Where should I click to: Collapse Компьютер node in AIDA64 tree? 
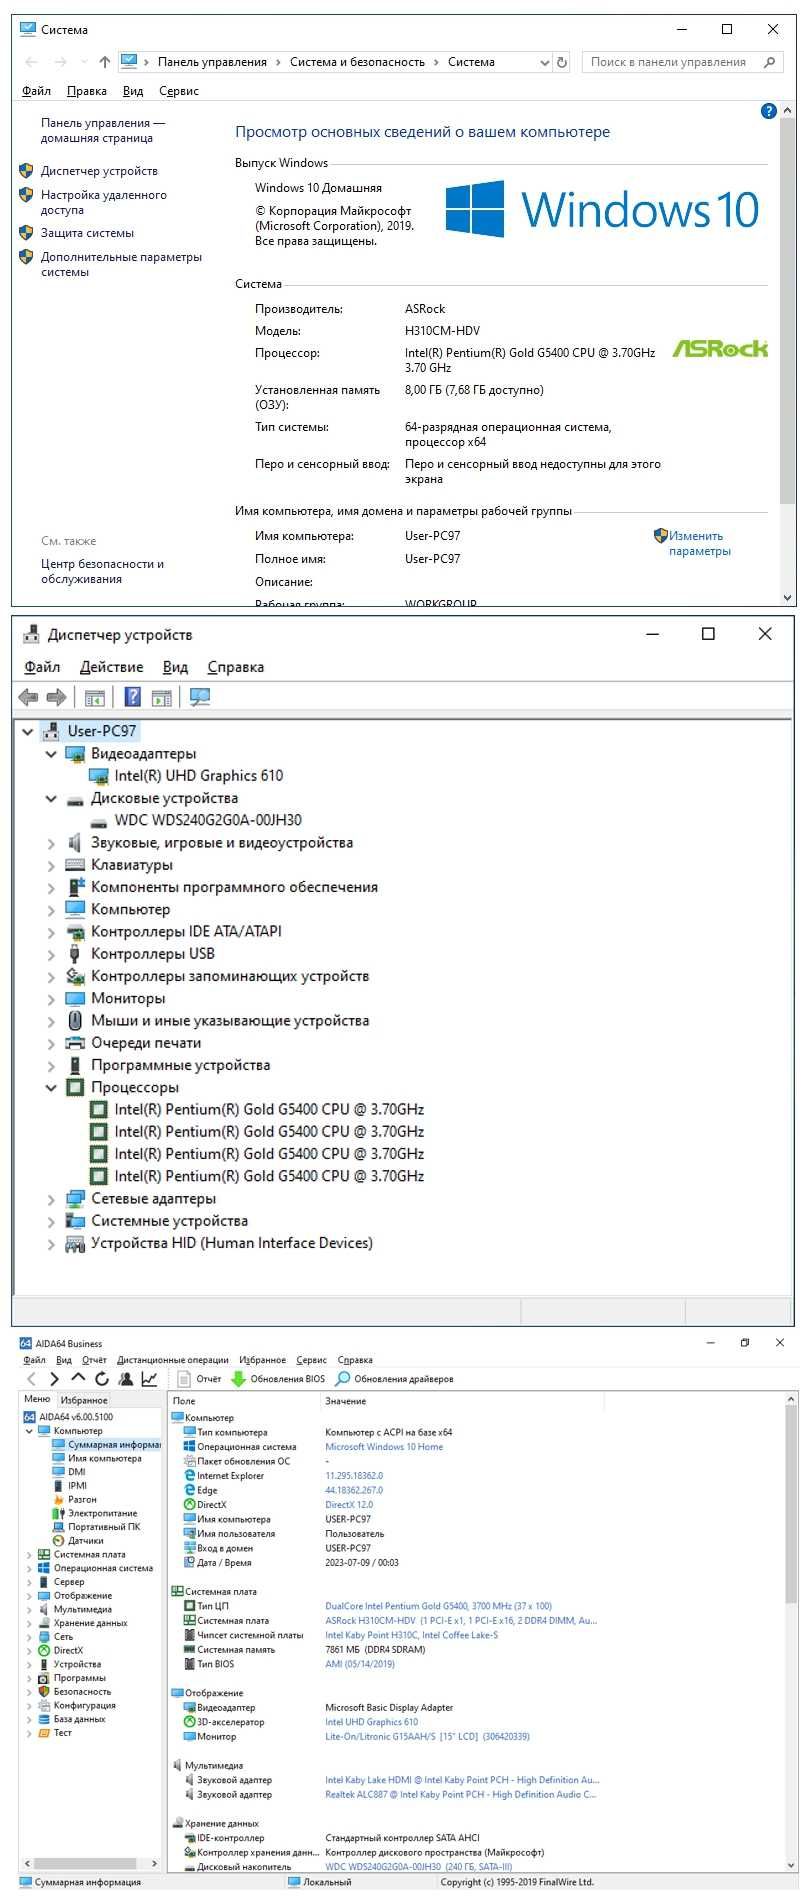tap(29, 1431)
